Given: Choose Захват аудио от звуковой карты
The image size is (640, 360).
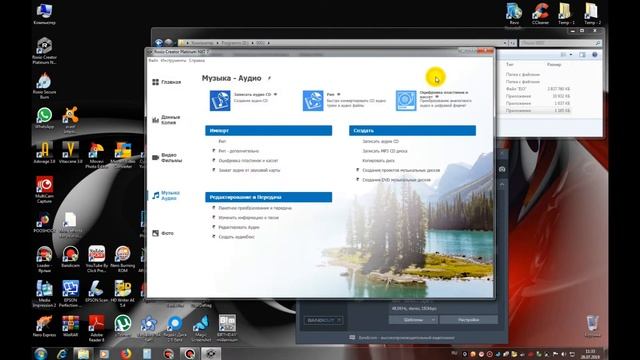Looking at the screenshot, I should (249, 170).
